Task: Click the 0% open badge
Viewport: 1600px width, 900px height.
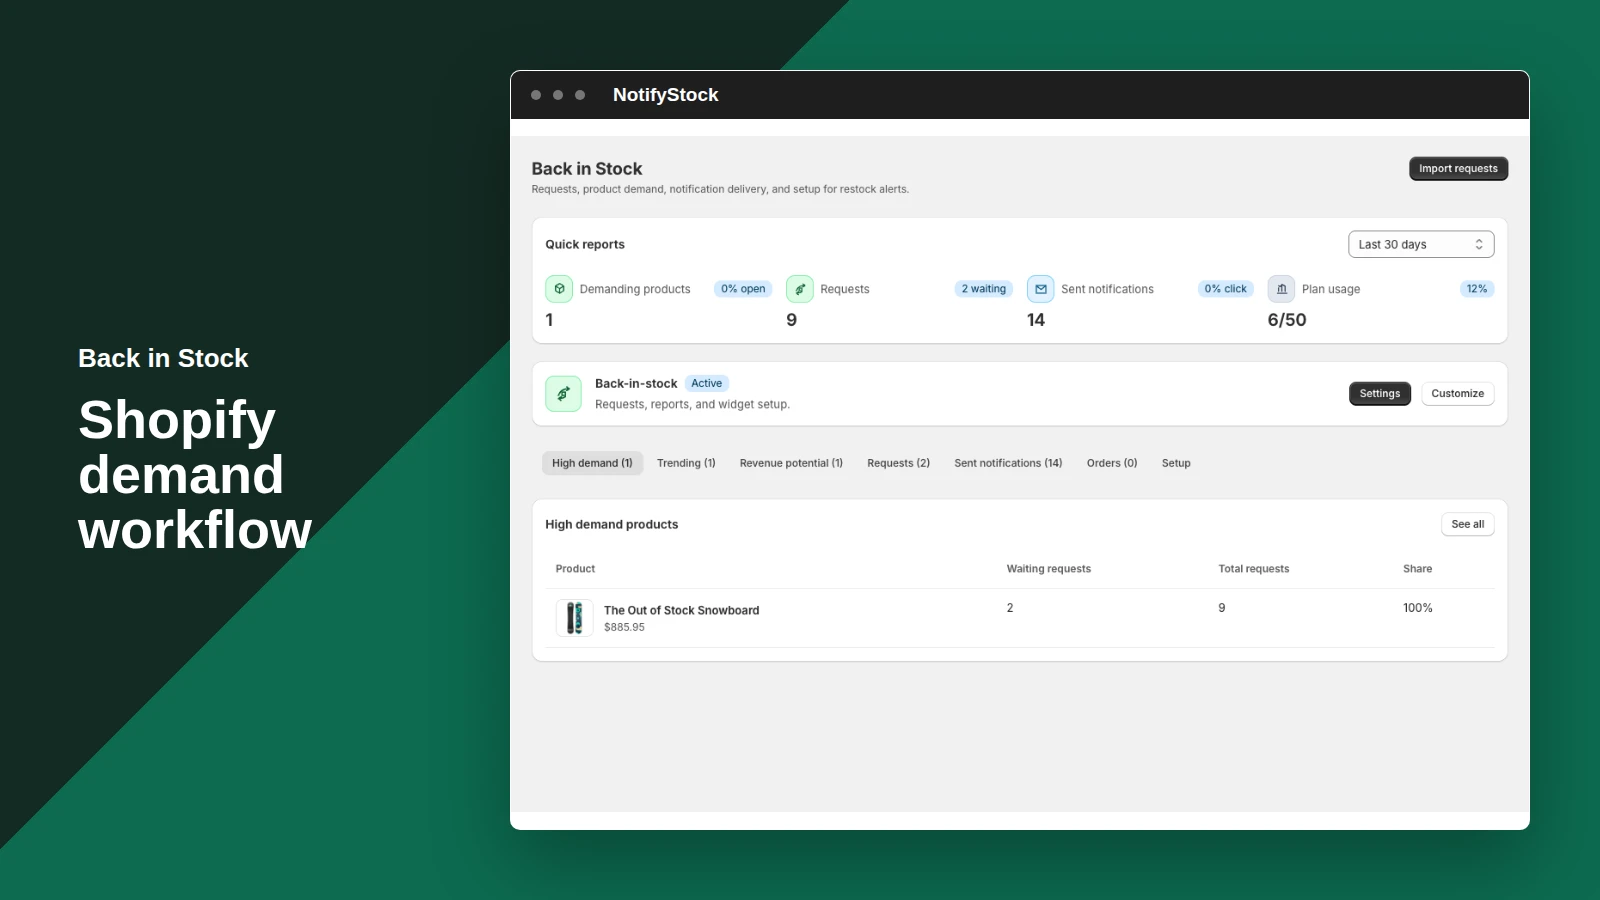Action: (743, 289)
